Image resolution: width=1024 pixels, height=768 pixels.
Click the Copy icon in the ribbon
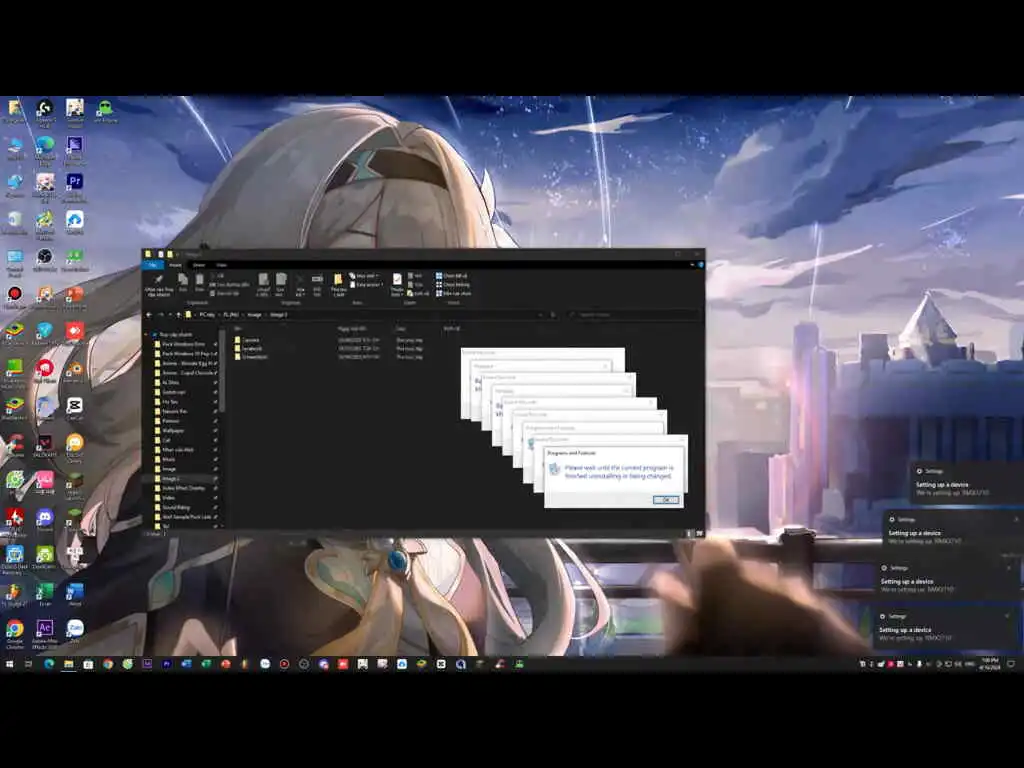(183, 283)
